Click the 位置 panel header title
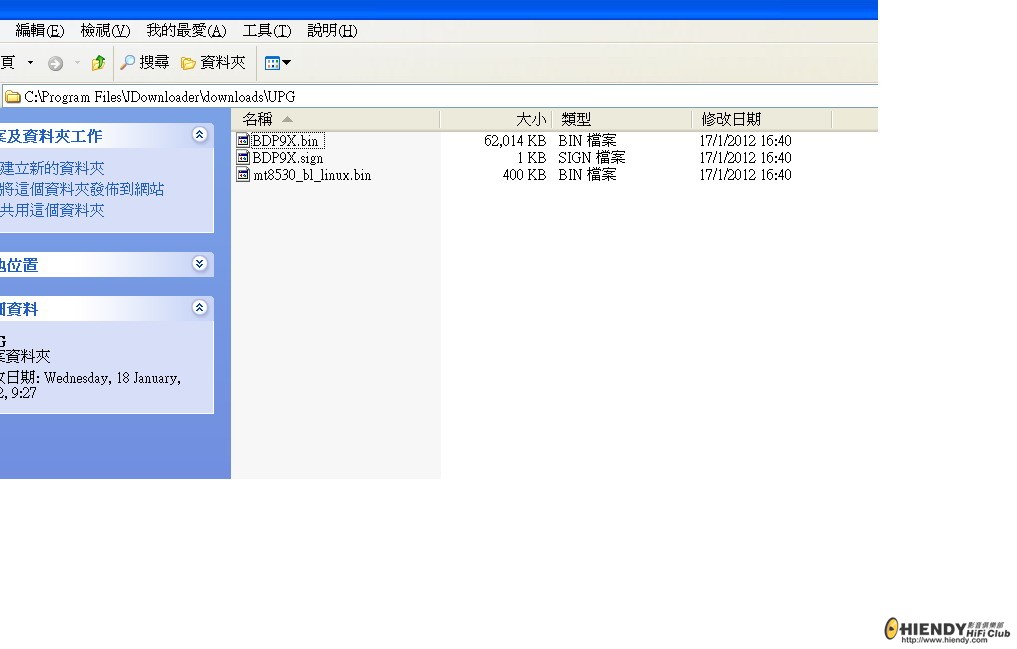 click(19, 265)
